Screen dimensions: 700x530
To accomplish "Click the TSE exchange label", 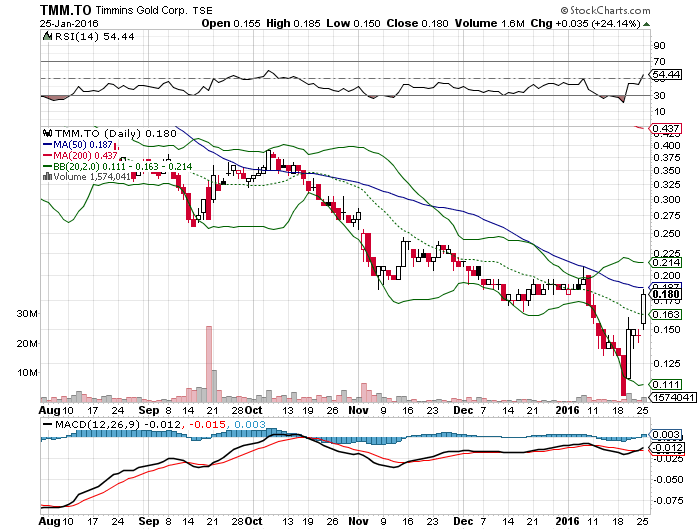I will 202,10.
